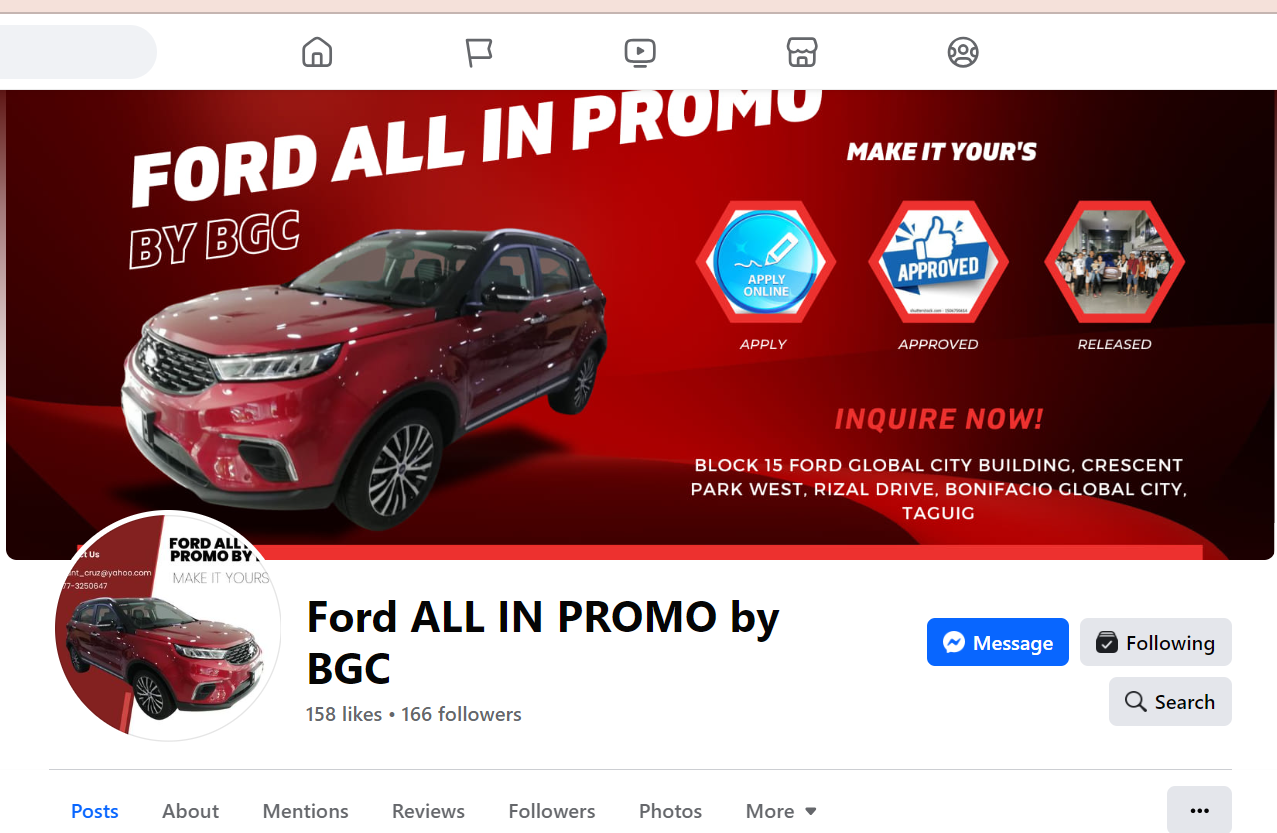Screen dimensions: 1277x833
Task: Open the Mentions tab
Action: click(305, 811)
